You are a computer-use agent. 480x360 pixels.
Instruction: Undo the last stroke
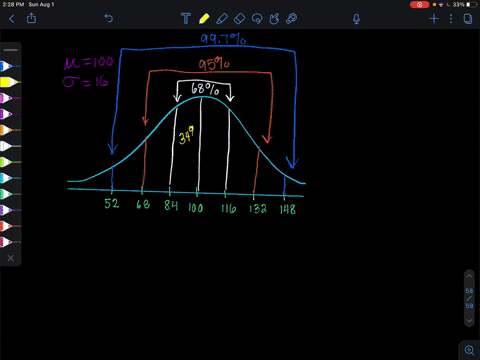(x=109, y=18)
